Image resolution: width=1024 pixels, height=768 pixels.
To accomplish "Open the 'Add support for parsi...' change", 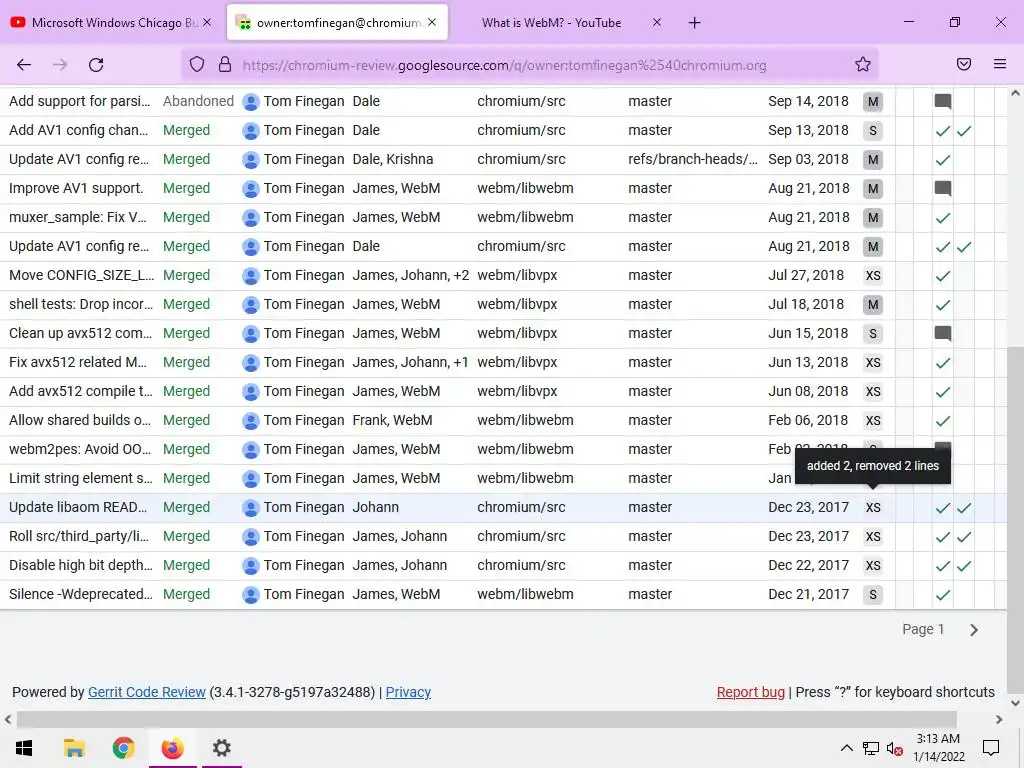I will click(x=80, y=101).
